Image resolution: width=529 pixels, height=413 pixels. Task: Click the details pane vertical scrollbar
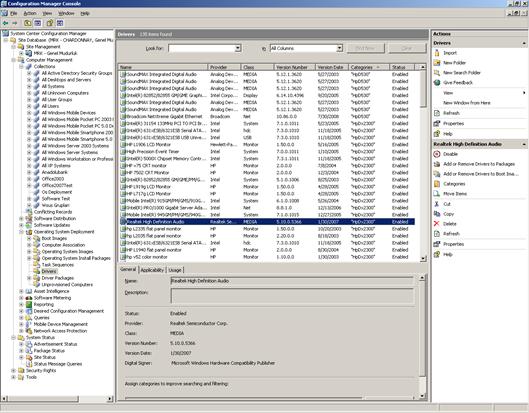[x=422, y=337]
